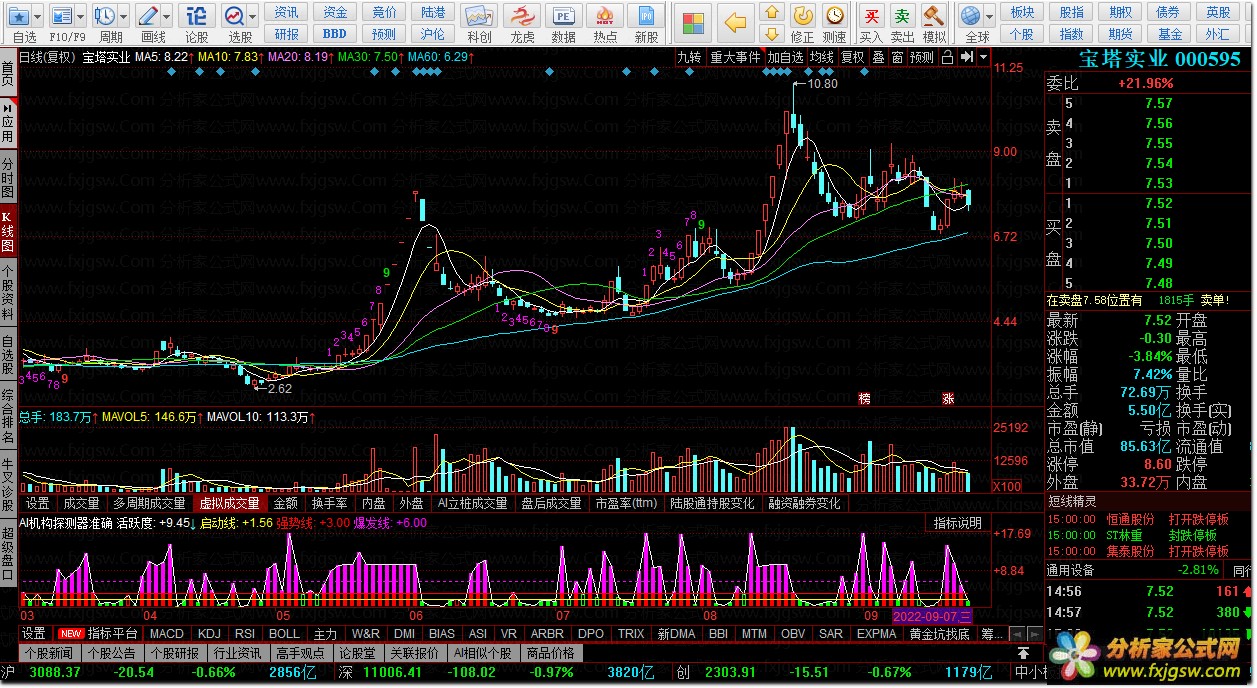Screen dimensions: 1257x688
Task: Expand the 全球 dropdown arrow
Action: 989,16
